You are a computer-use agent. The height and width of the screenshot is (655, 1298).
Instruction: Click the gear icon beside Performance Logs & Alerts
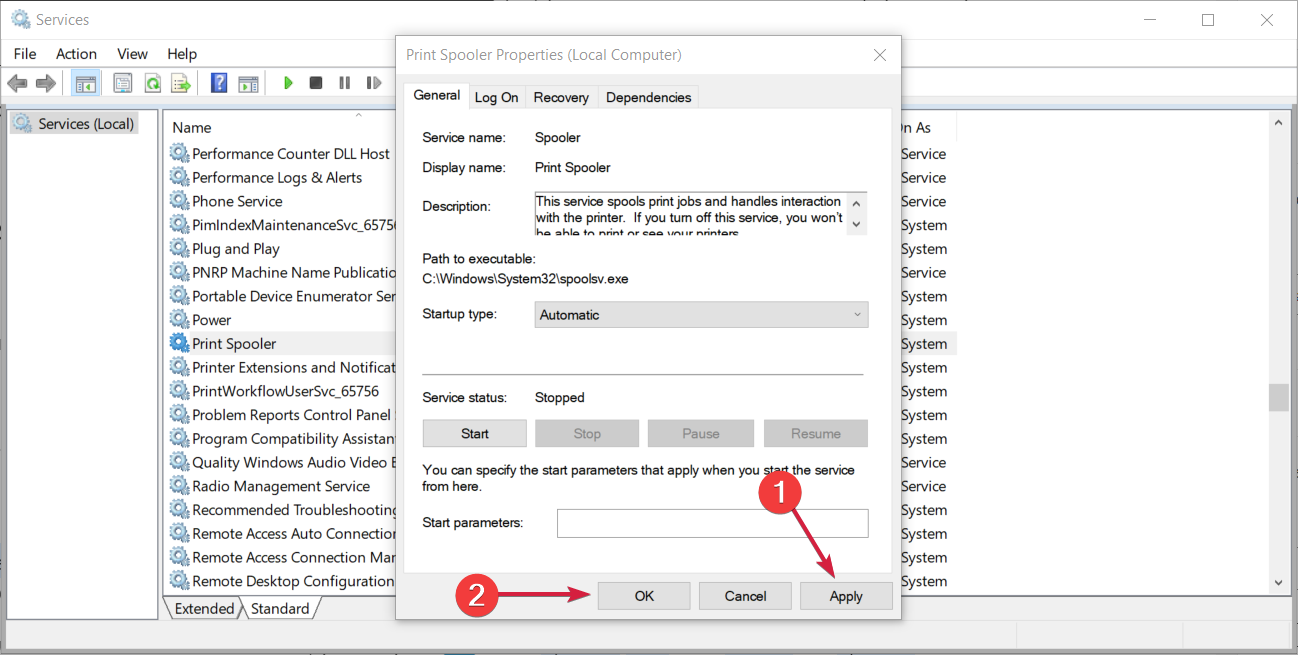179,177
